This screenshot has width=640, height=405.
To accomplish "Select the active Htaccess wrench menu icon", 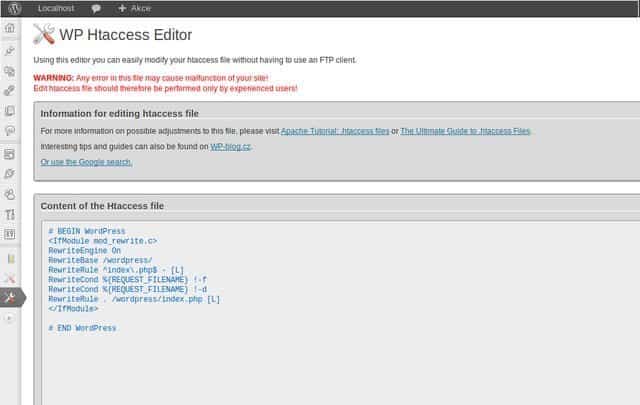I will (x=10, y=298).
